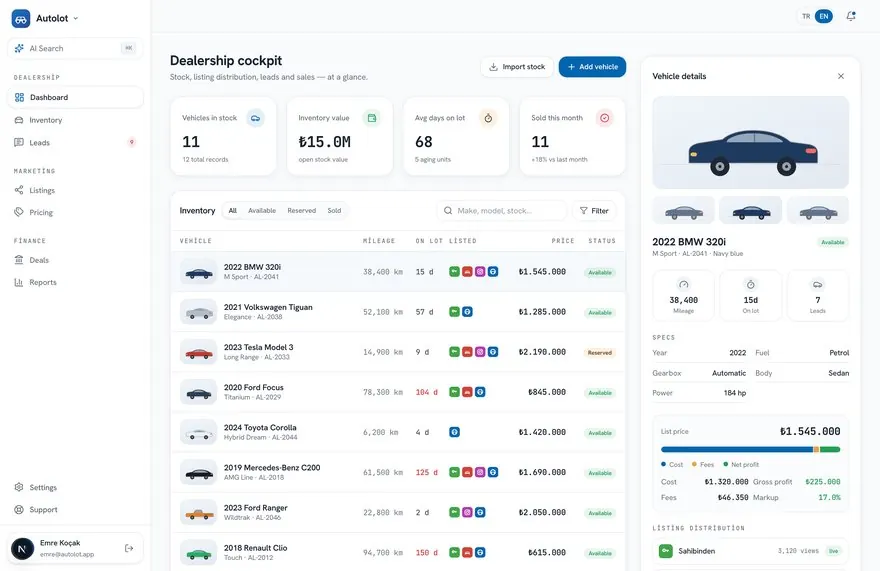This screenshot has width=880, height=571.
Task: Click the Dashboard grid icon in sidebar
Action: pos(19,97)
